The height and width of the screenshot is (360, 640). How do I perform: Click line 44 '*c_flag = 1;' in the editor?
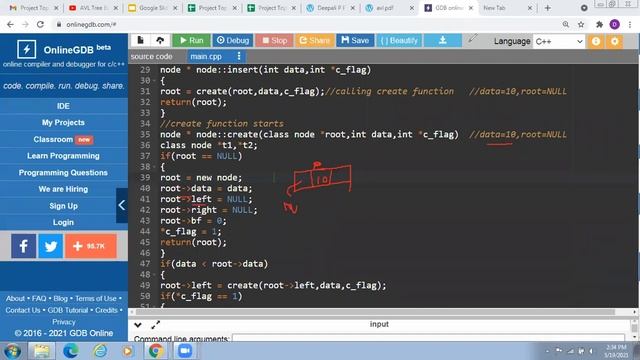[x=191, y=231]
